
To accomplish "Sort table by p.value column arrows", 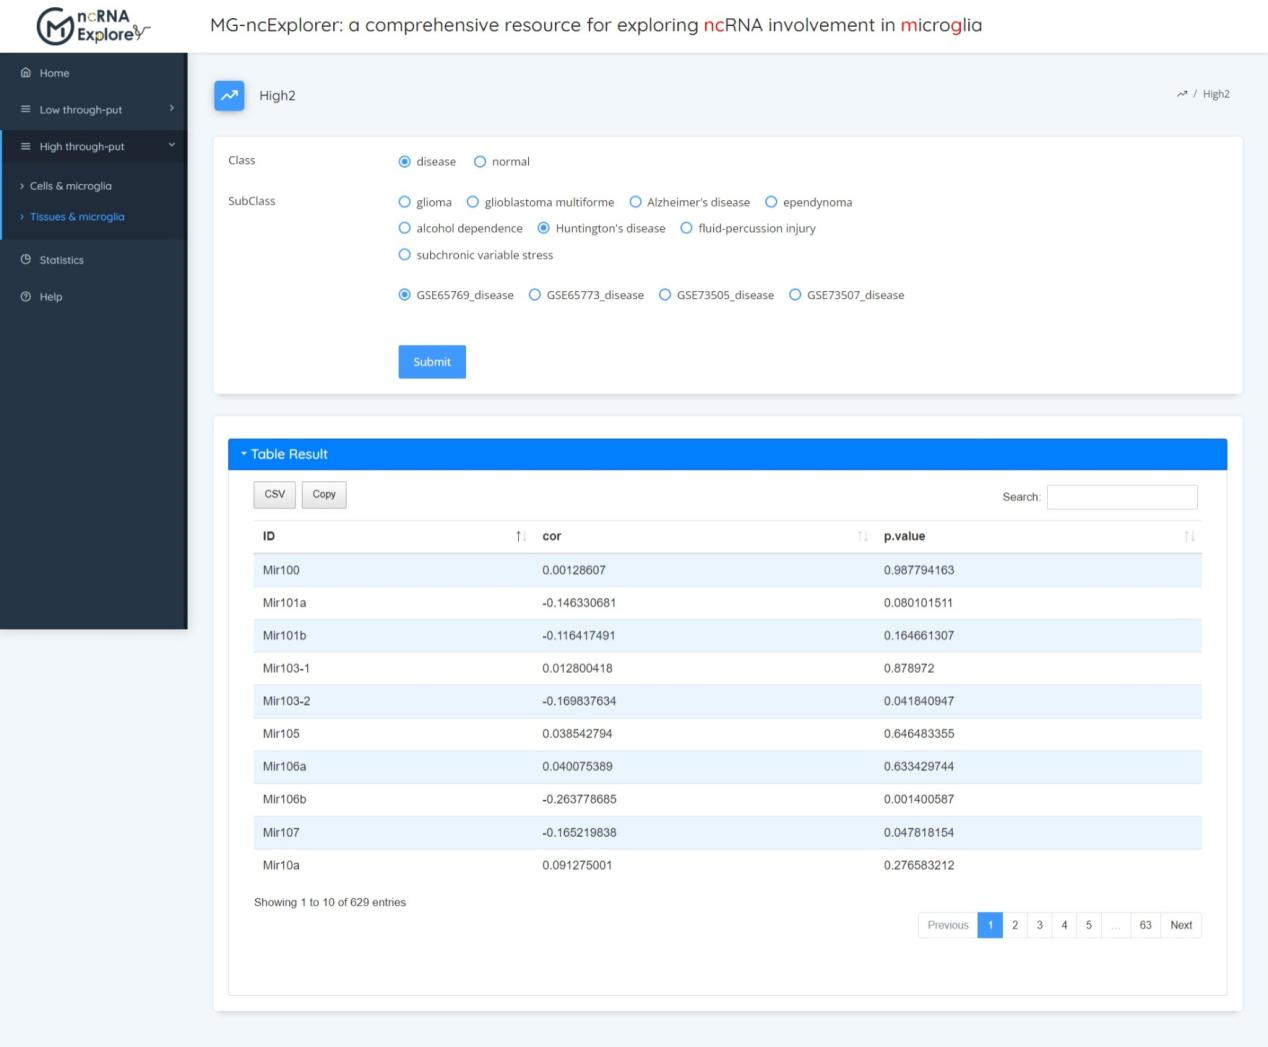I will pyautogui.click(x=1189, y=537).
